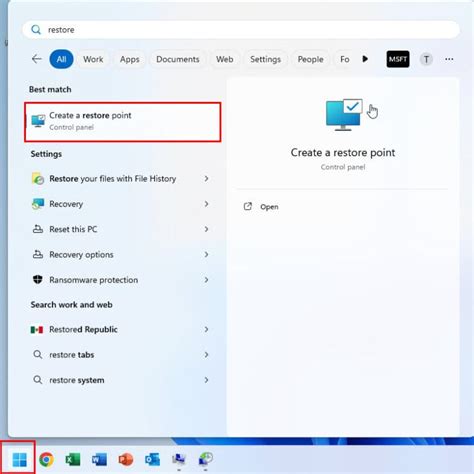Open the Ransomware protection result

[x=120, y=280]
